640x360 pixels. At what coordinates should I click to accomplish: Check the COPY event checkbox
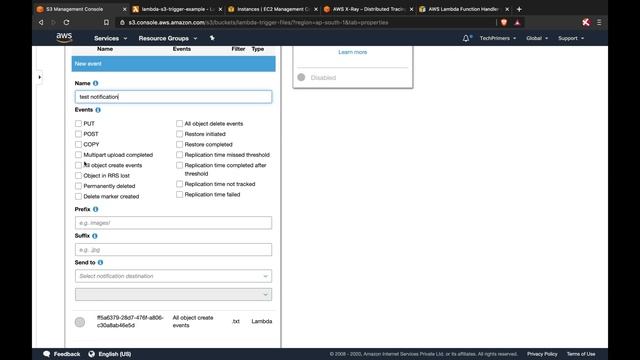click(x=78, y=144)
